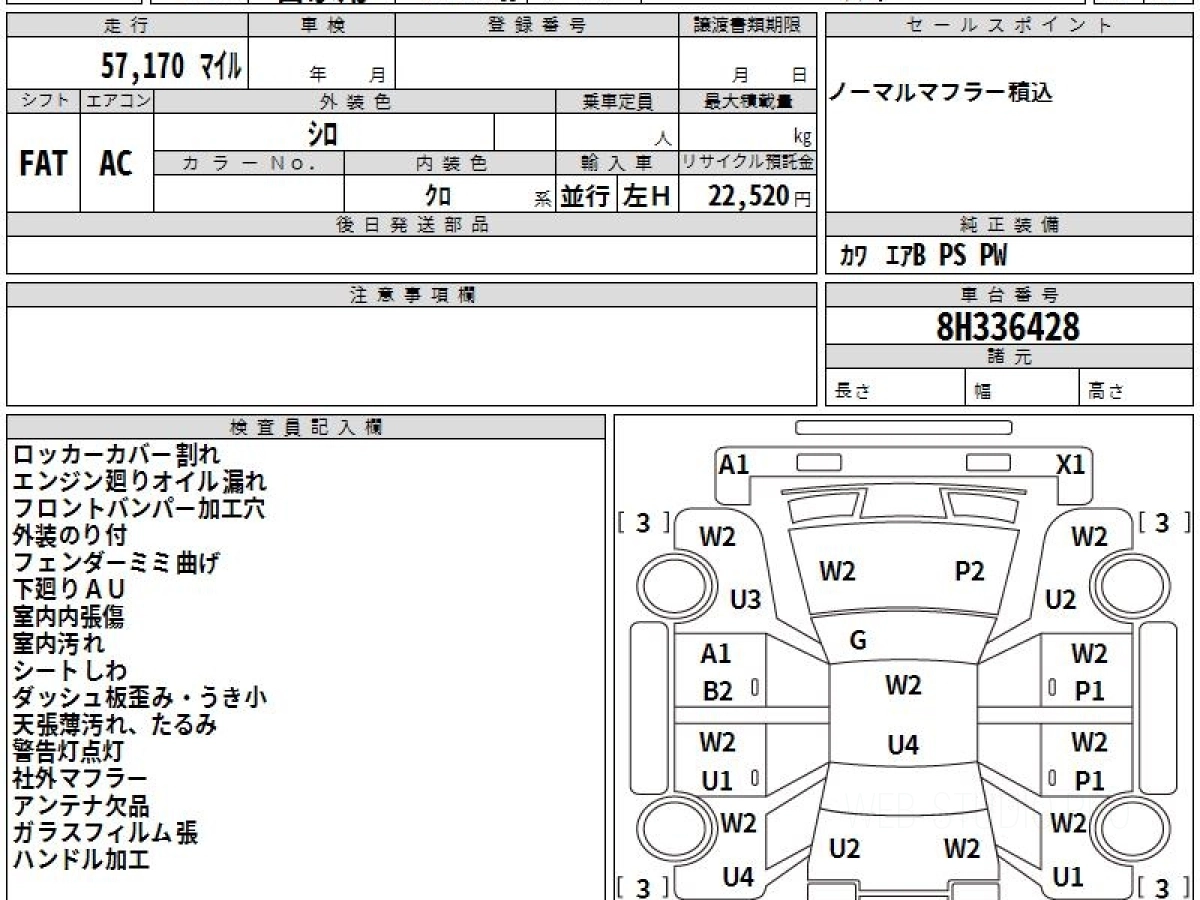This screenshot has height=900, width=1200.
Task: Select the note ダッシュ板歪み・うき小
Action: click(x=140, y=698)
